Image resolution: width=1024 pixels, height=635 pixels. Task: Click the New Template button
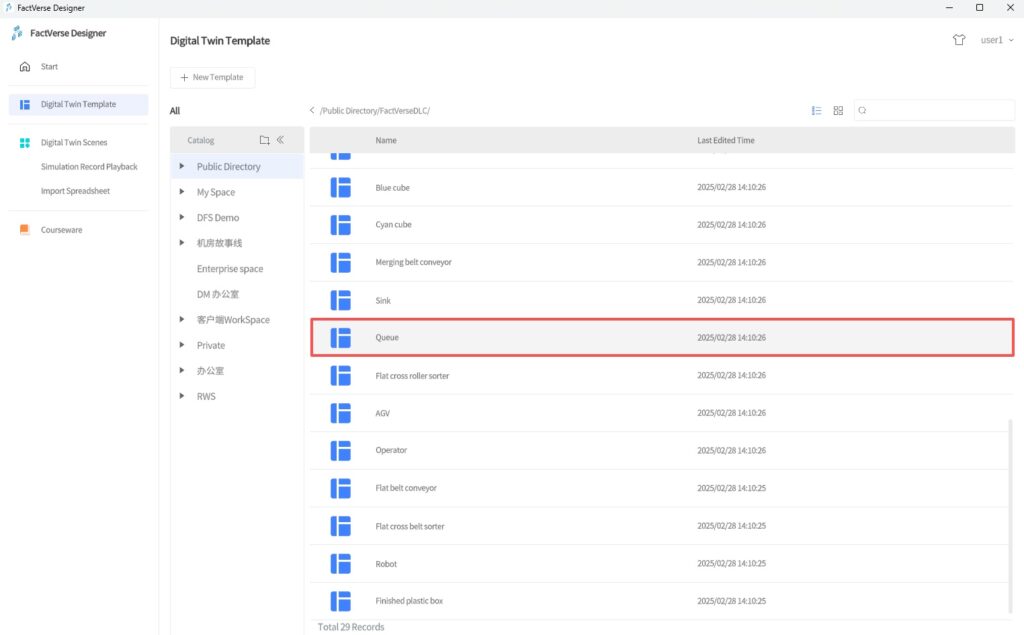pos(212,77)
